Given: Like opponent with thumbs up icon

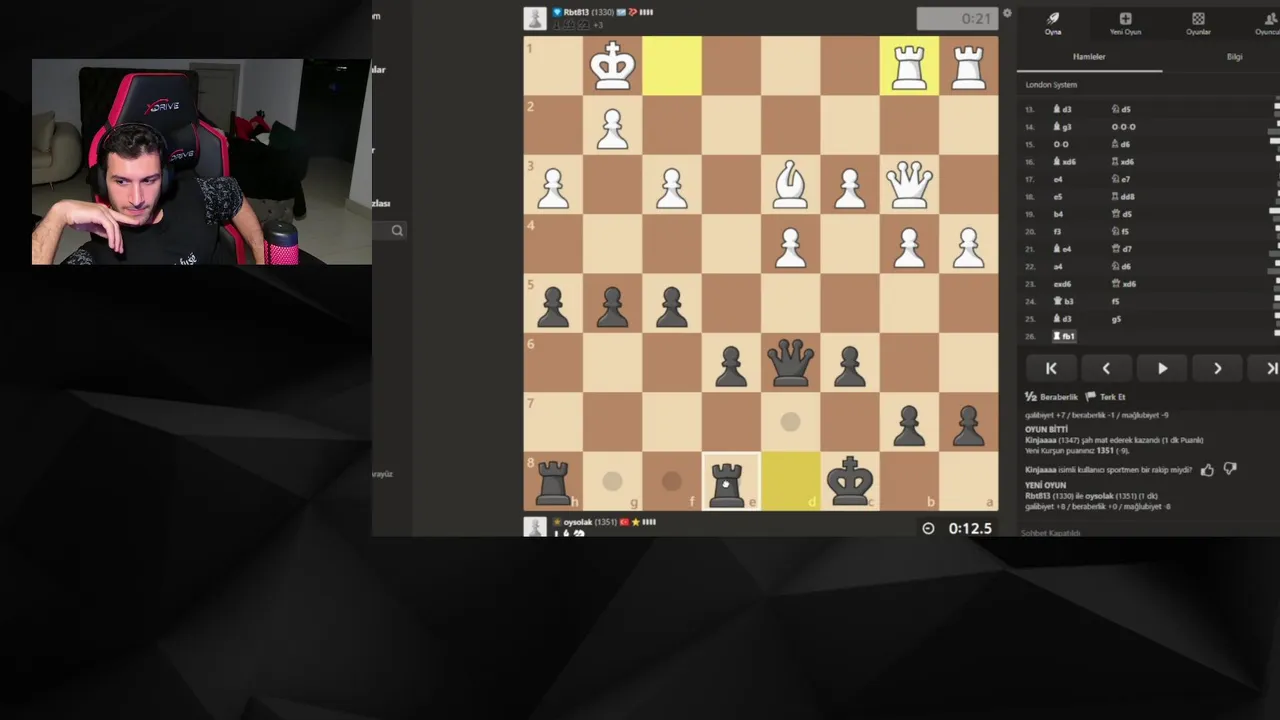Looking at the screenshot, I should 1207,469.
